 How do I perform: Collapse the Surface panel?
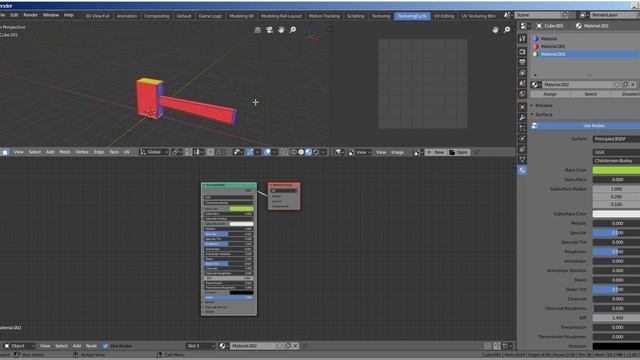(542, 115)
